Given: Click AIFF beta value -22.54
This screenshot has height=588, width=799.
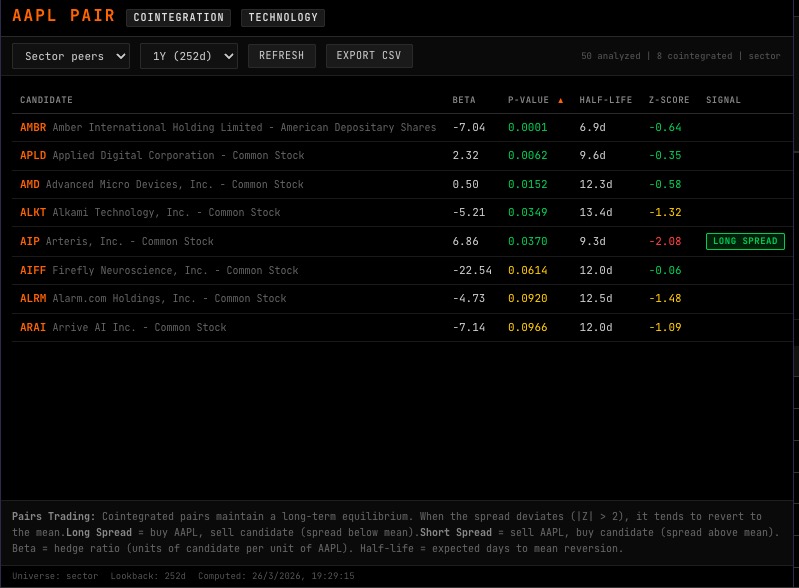Looking at the screenshot, I should pyautogui.click(x=472, y=271).
